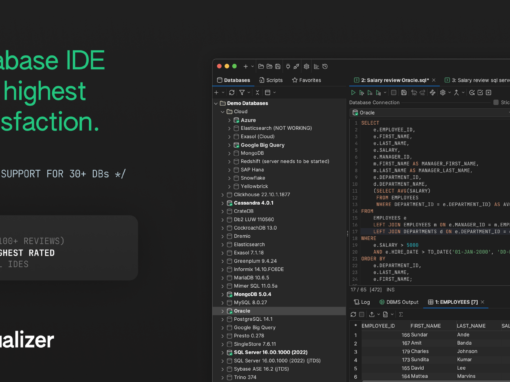
Task: Click the chart icon in top main toolbar
Action: [x=316, y=67]
